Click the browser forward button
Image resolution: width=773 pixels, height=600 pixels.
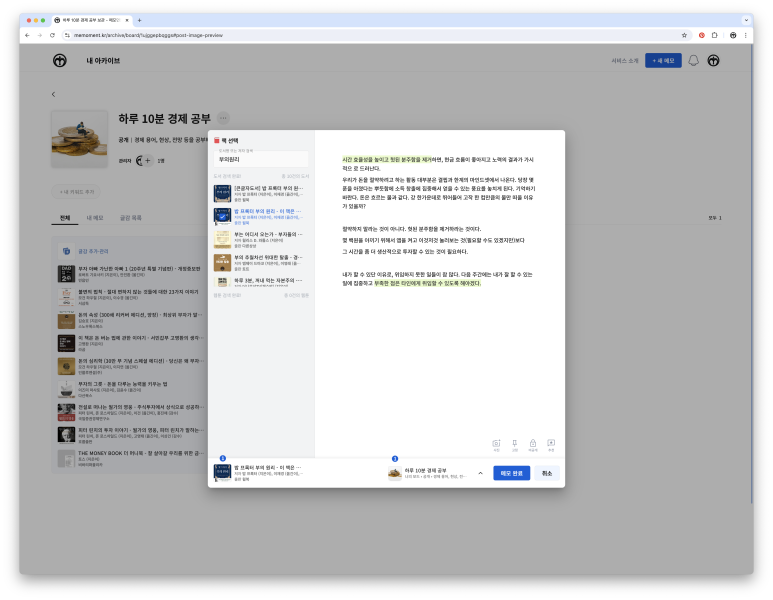pyautogui.click(x=39, y=35)
